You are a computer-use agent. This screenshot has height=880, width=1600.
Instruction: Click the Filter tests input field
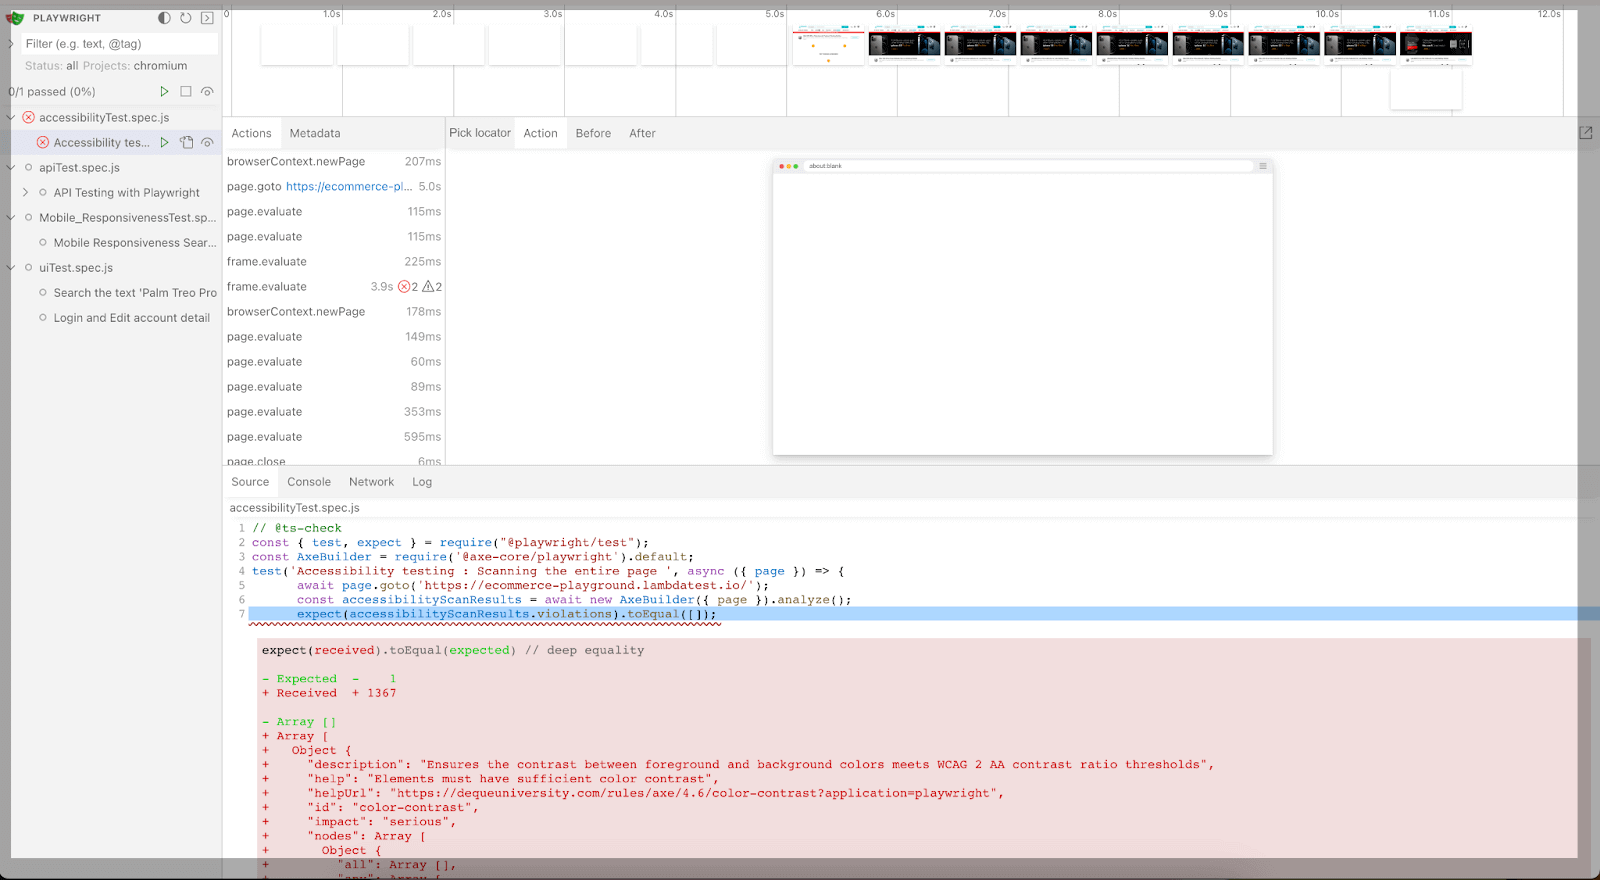[x=118, y=44]
